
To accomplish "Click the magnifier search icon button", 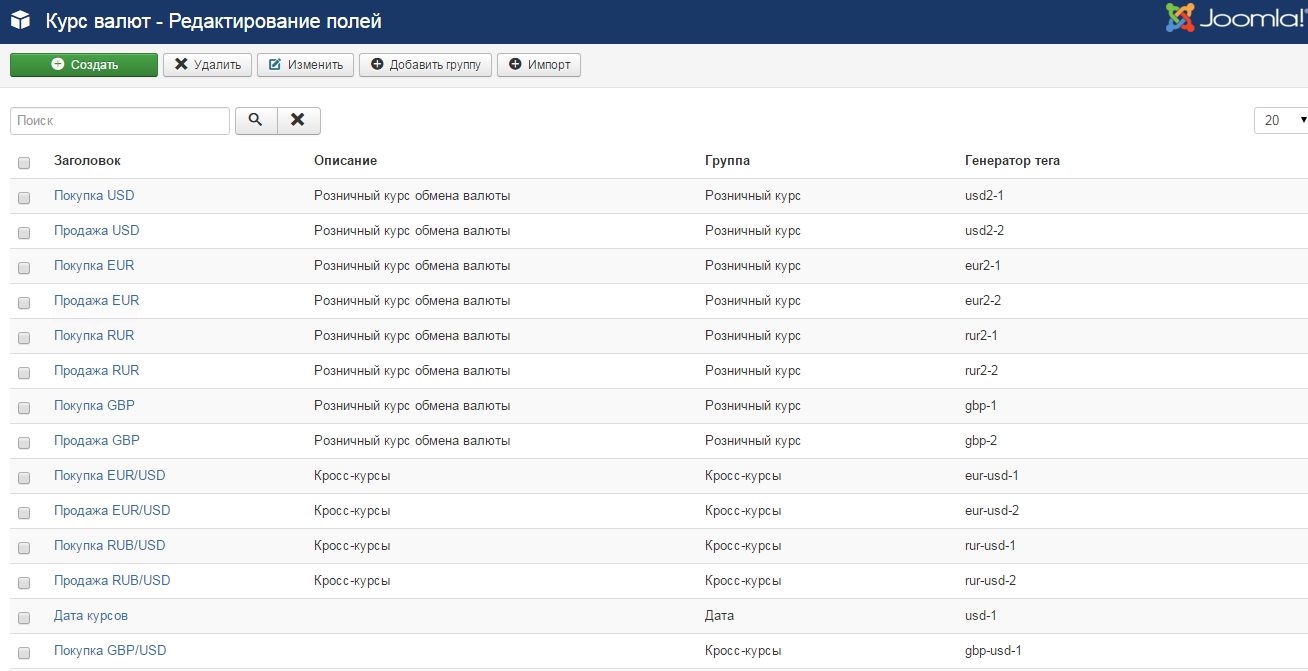I will [x=256, y=120].
